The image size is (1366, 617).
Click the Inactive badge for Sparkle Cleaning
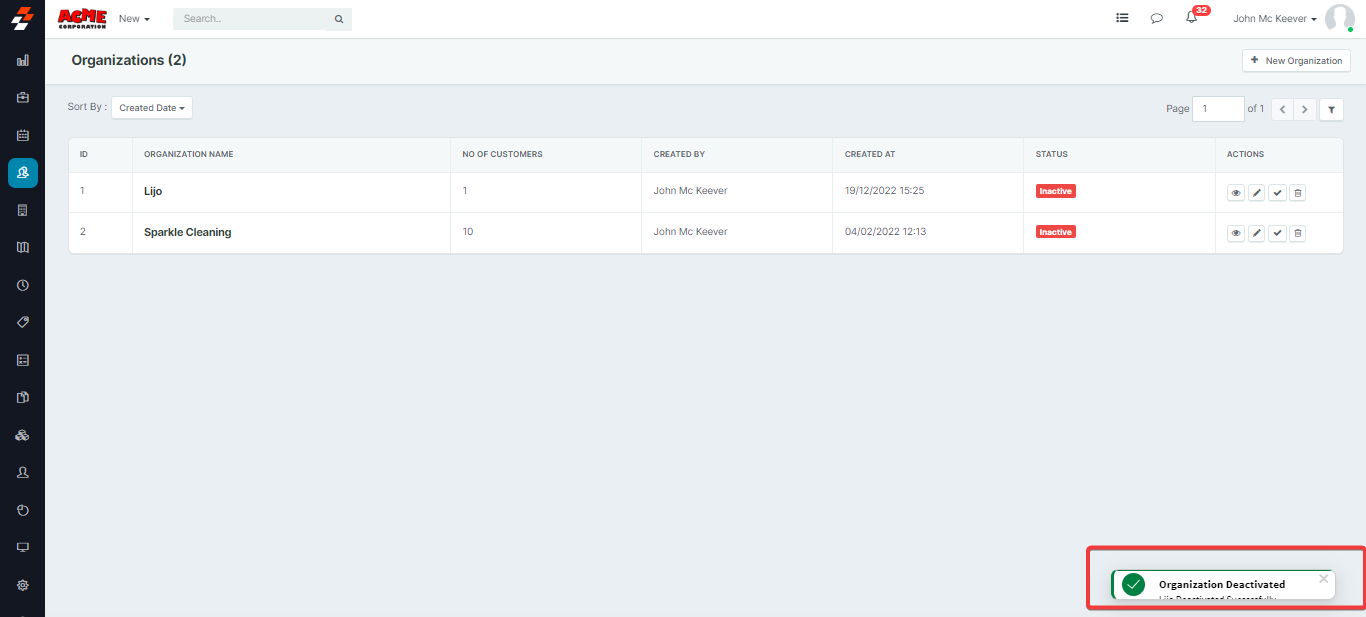(x=1055, y=232)
